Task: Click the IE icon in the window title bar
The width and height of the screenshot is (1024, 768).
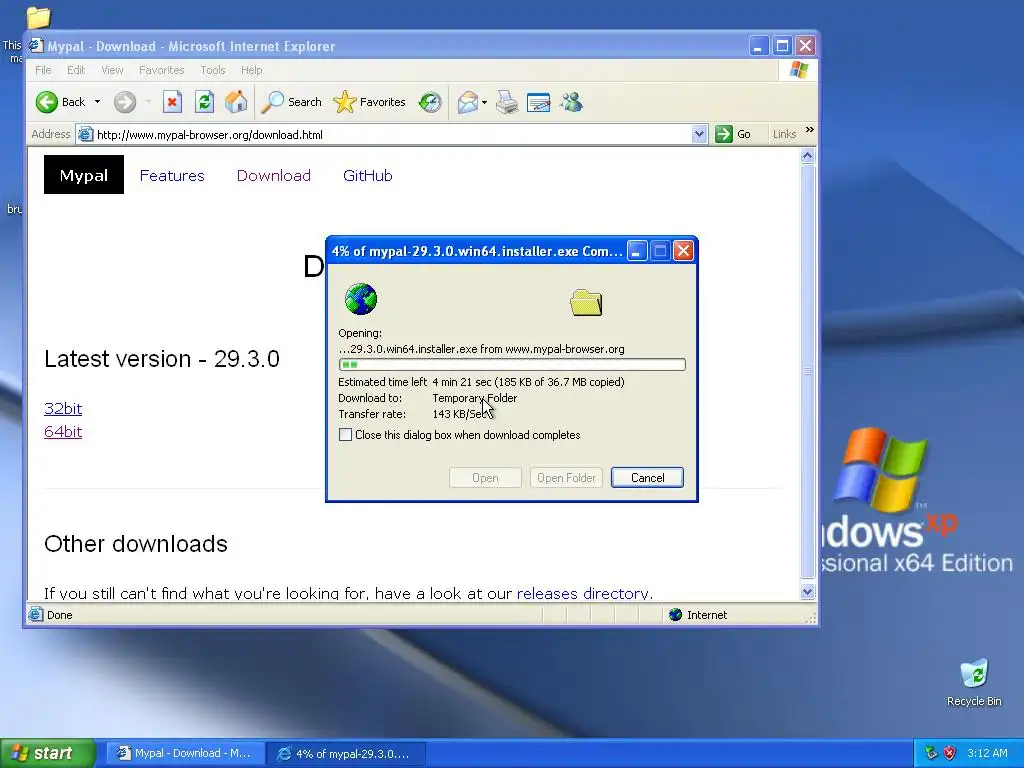Action: (x=37, y=46)
